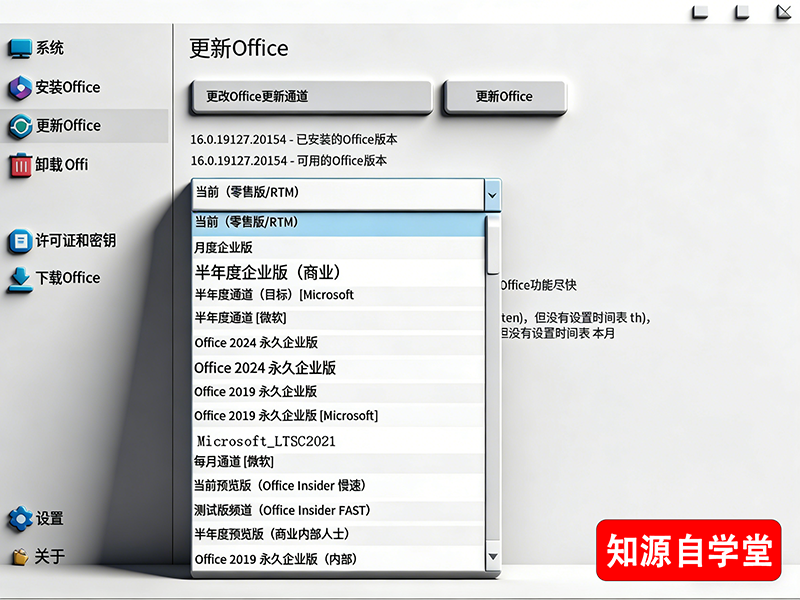Choose 月度企业版 from the list

[x=300, y=246]
